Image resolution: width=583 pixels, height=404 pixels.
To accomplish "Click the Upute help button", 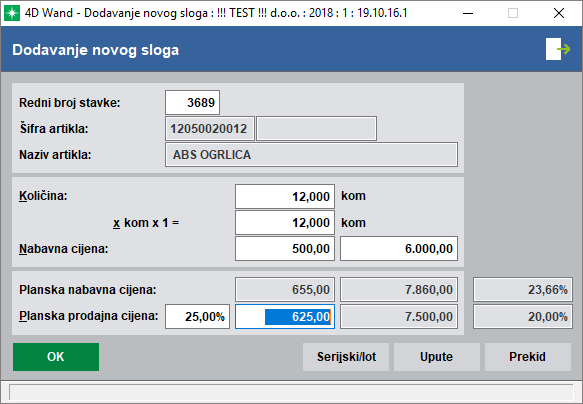I will click(437, 357).
